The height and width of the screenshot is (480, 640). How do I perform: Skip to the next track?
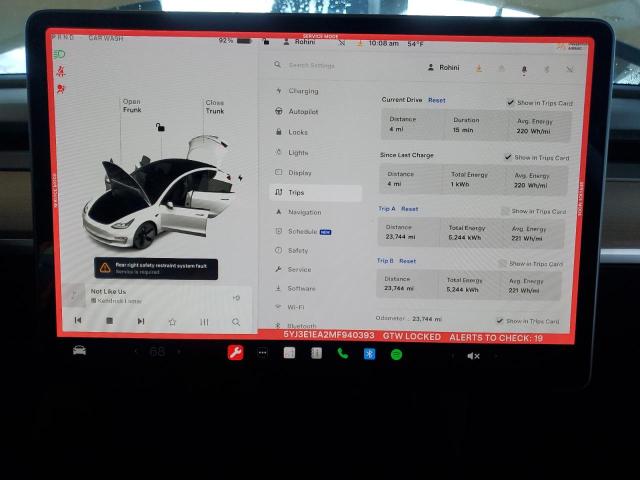pyautogui.click(x=141, y=321)
